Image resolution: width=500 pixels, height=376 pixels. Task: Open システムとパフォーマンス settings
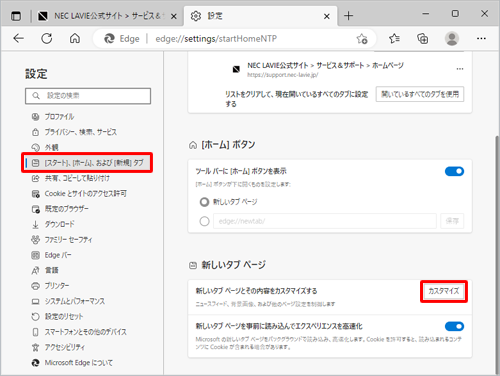(x=68, y=301)
